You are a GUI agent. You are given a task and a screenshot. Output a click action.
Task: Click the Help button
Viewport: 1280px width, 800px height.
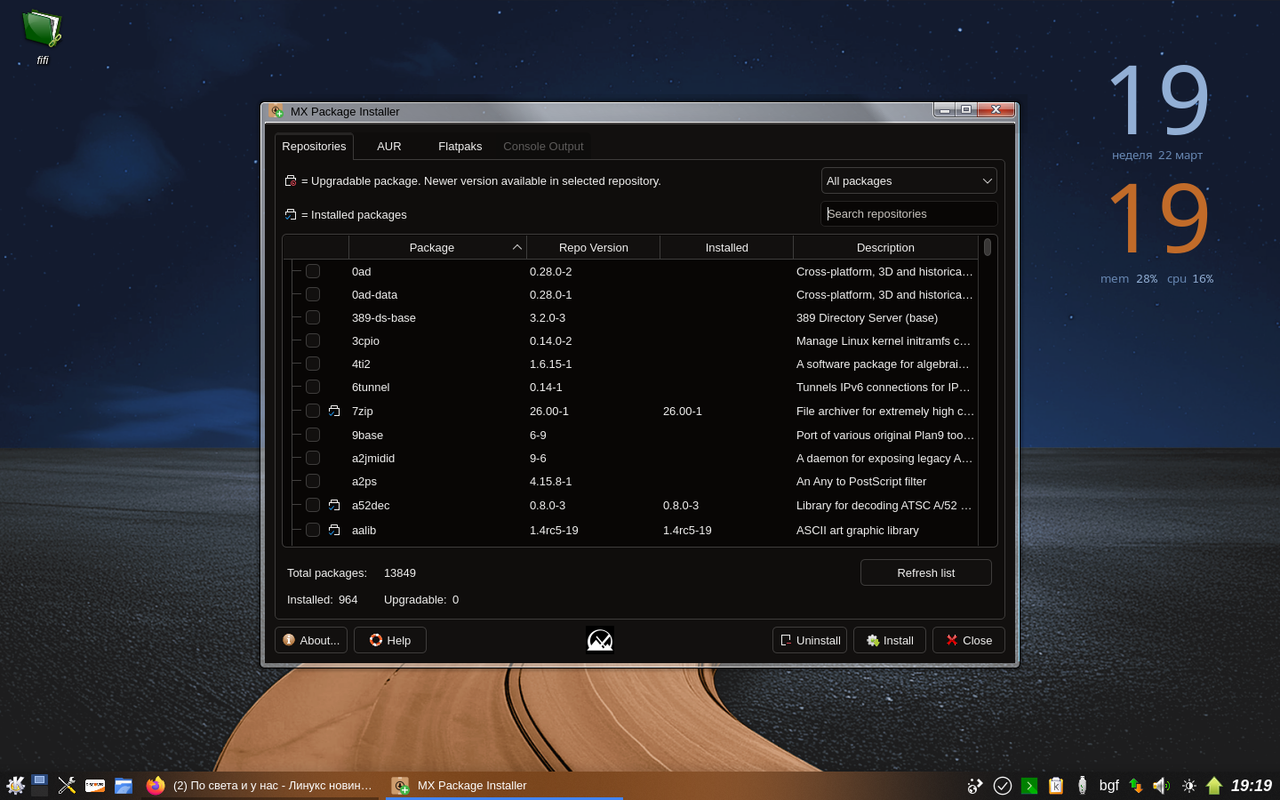(390, 640)
